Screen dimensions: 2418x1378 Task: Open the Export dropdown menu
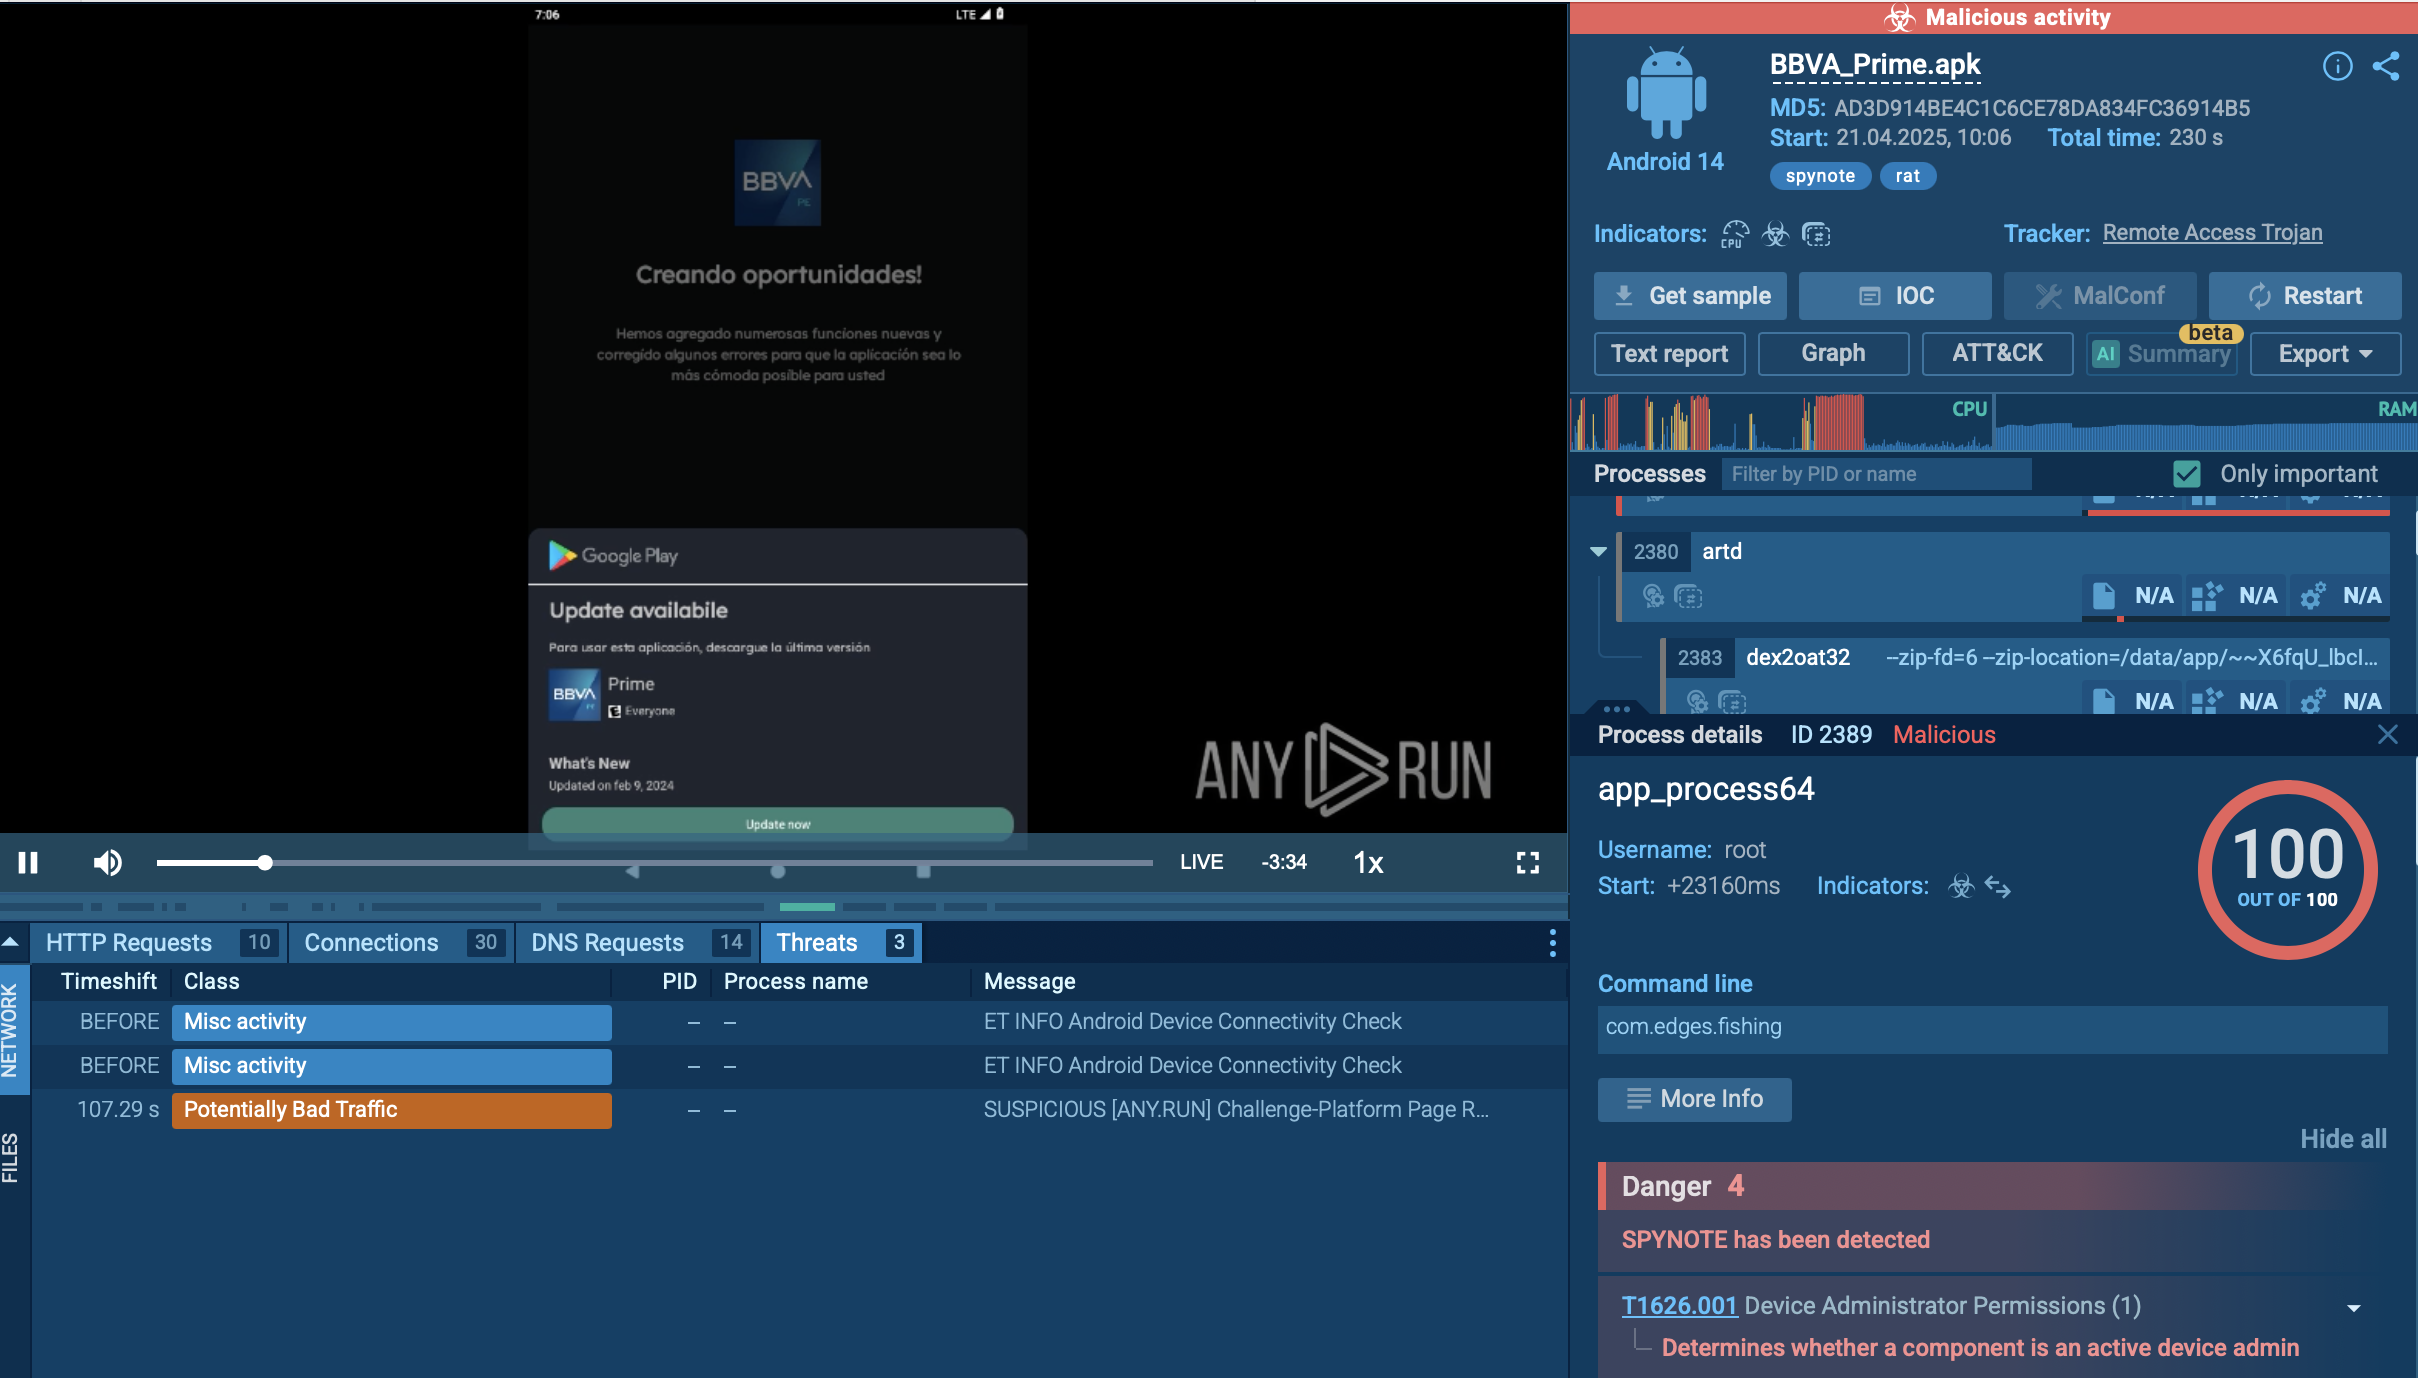(x=2324, y=354)
